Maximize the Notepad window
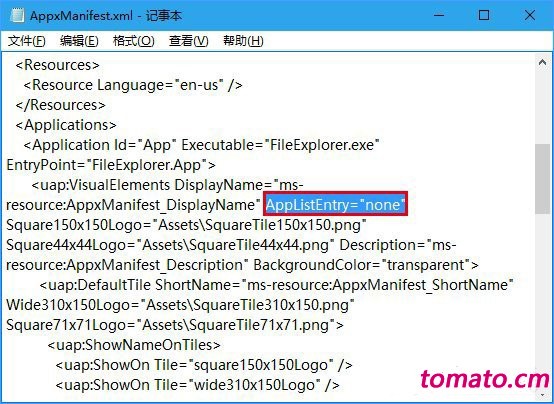554x404 pixels. coord(484,15)
